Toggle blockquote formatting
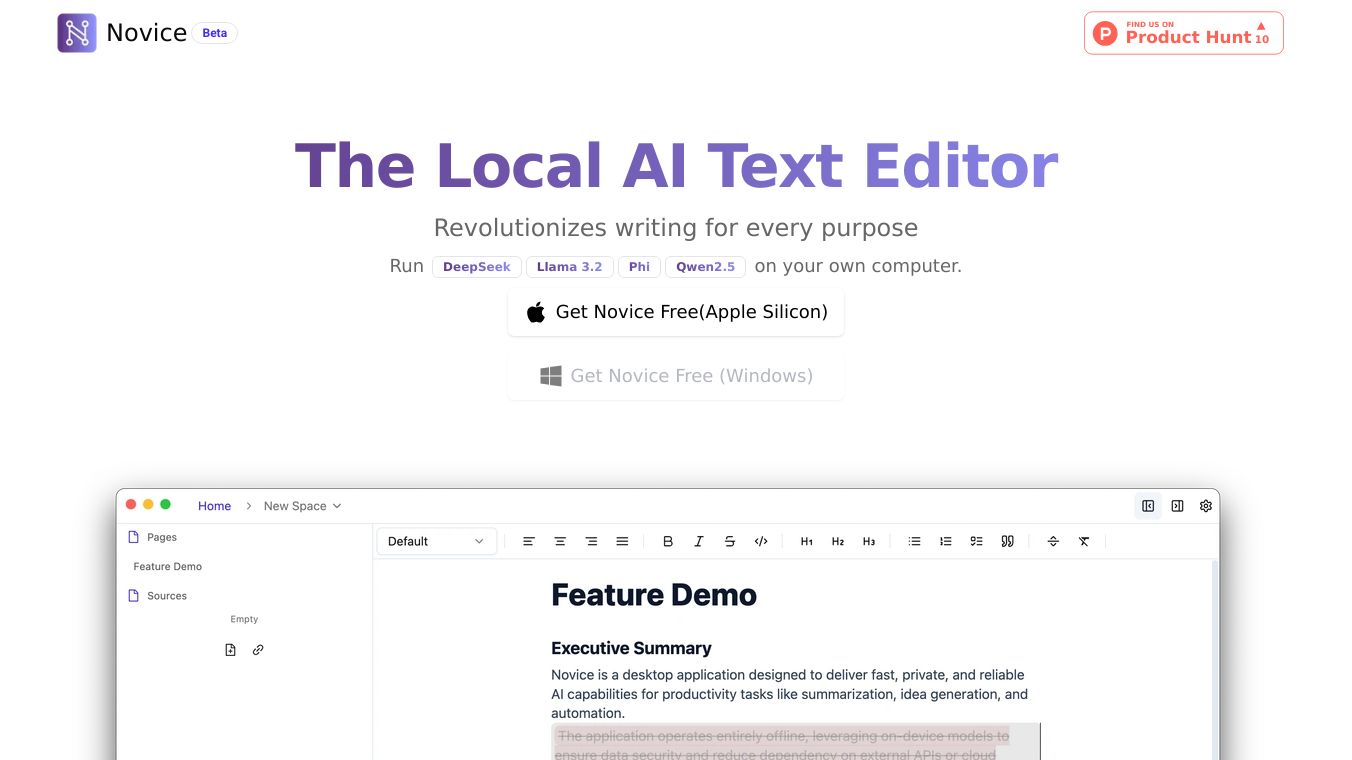Image resolution: width=1352 pixels, height=760 pixels. 1007,541
